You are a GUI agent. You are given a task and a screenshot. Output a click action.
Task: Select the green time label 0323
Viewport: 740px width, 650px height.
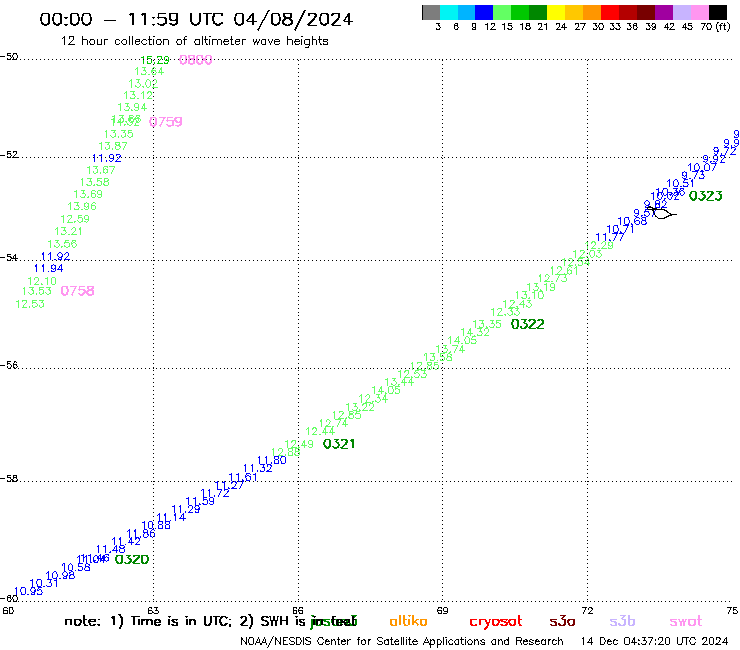(x=706, y=196)
